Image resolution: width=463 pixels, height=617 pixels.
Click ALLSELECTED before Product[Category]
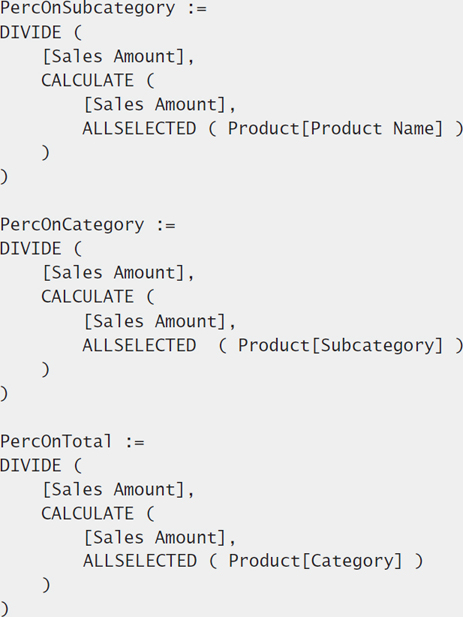(x=140, y=561)
